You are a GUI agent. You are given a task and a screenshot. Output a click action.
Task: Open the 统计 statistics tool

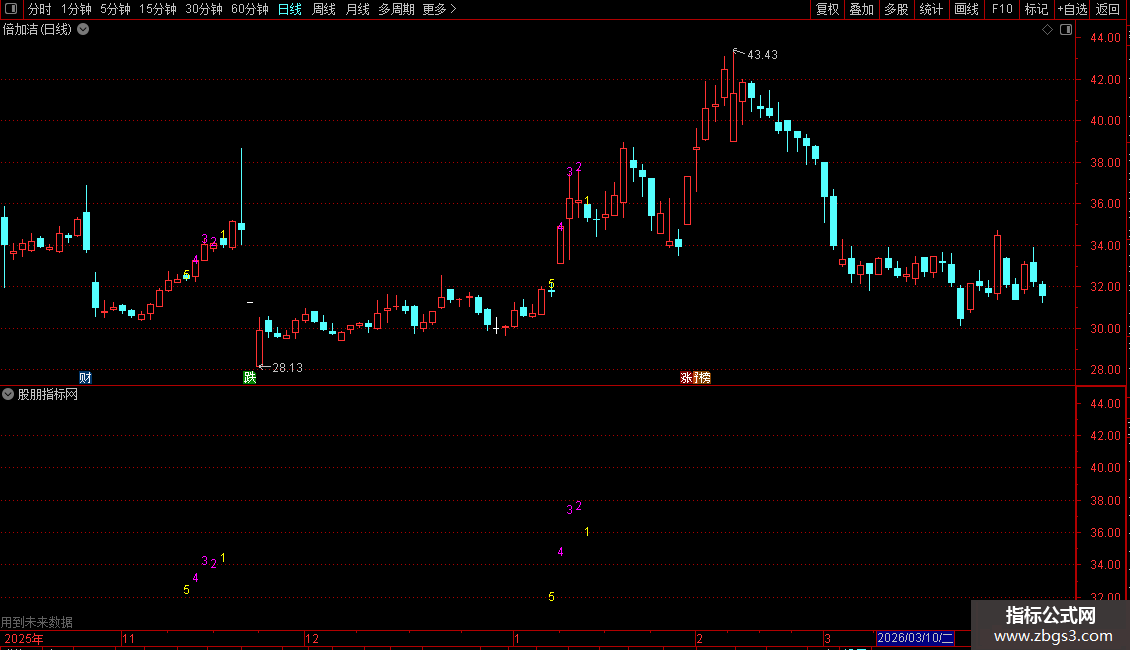(x=931, y=9)
